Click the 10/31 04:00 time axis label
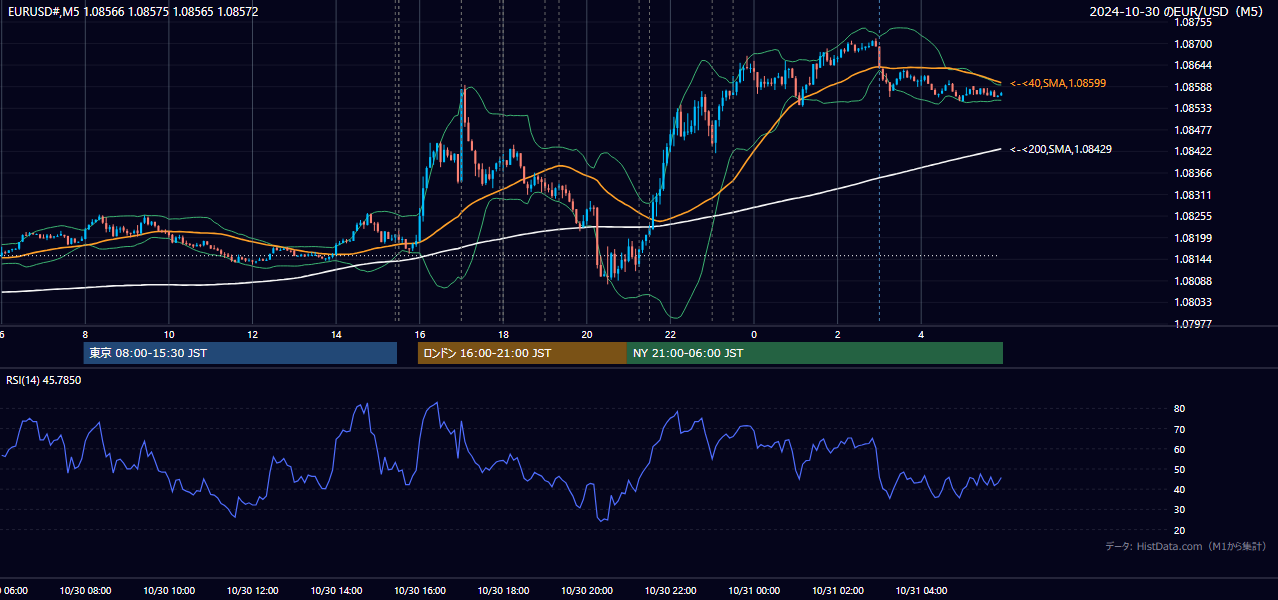Viewport: 1278px width, 600px height. coord(921,591)
